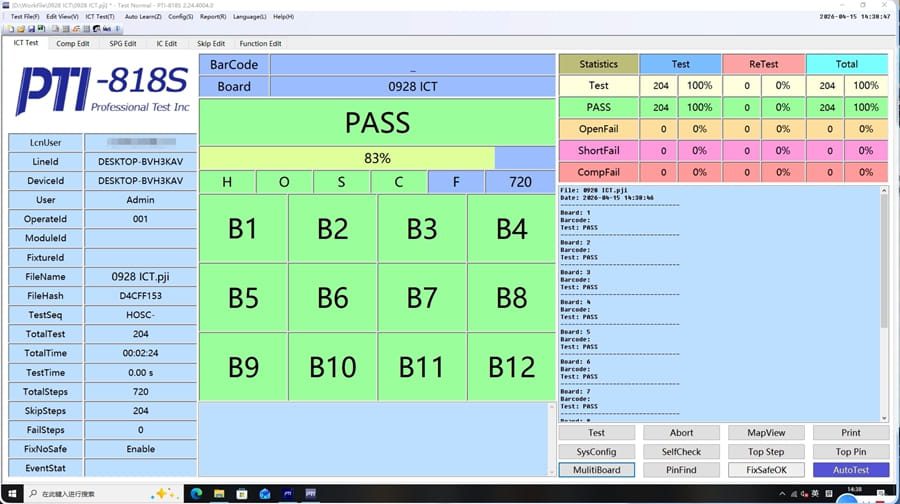Viewport: 900px width, 504px height.
Task: Open the Language(L) menu
Action: [x=249, y=17]
